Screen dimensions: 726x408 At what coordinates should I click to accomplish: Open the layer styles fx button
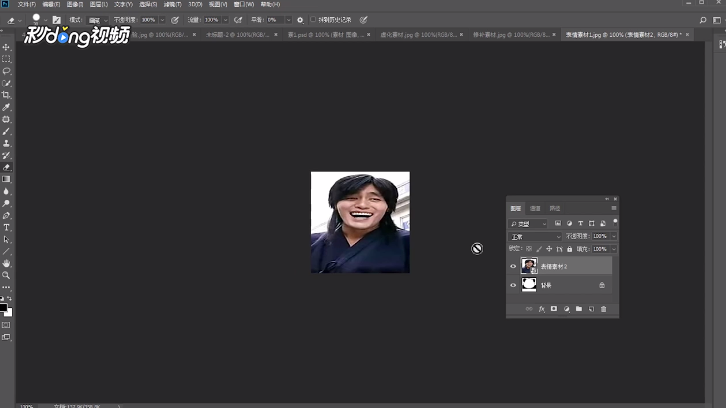pyautogui.click(x=541, y=309)
